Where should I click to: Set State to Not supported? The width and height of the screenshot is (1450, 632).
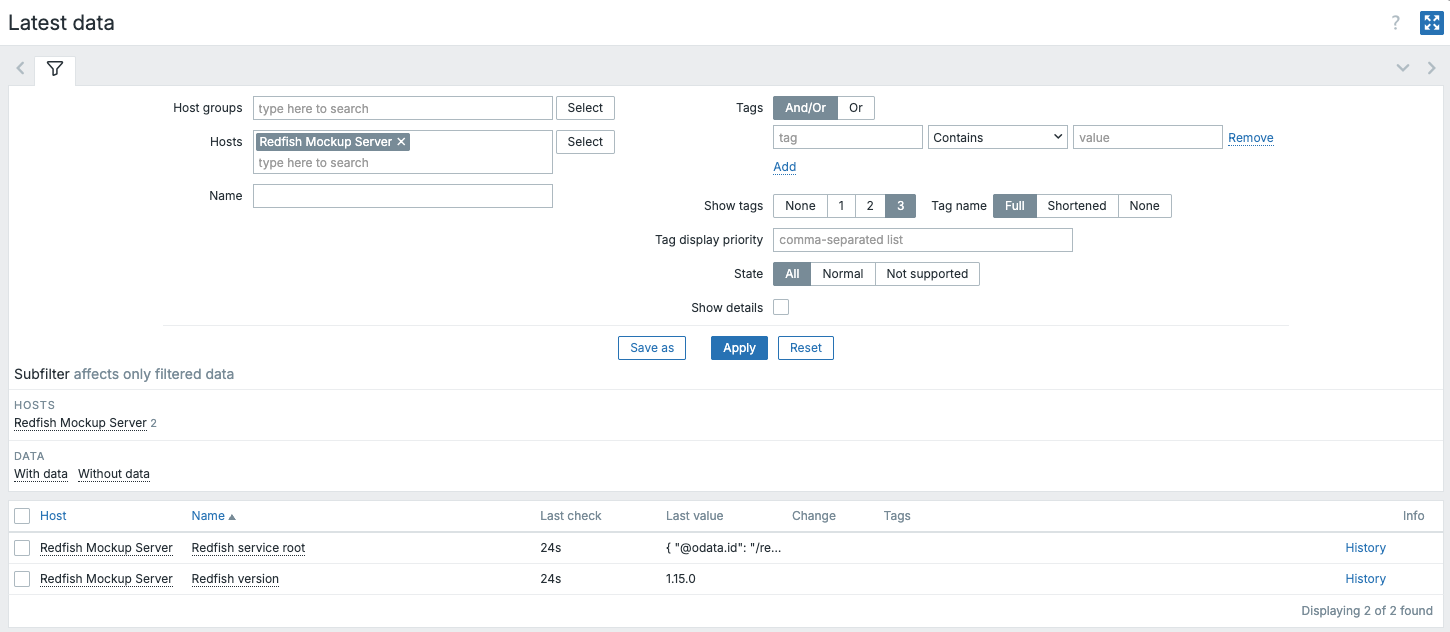(926, 274)
